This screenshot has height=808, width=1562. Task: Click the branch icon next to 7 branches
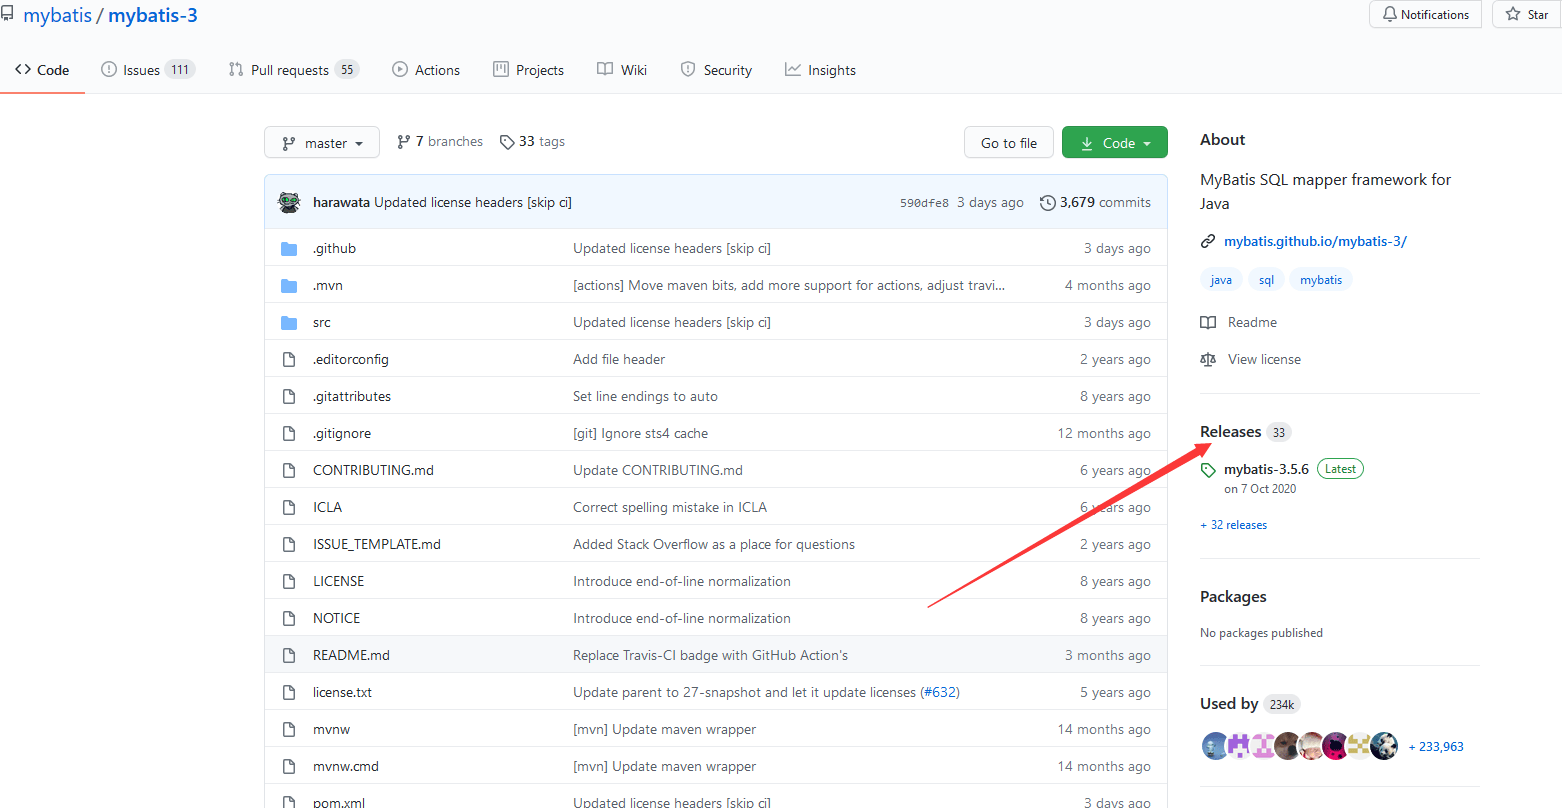(404, 142)
